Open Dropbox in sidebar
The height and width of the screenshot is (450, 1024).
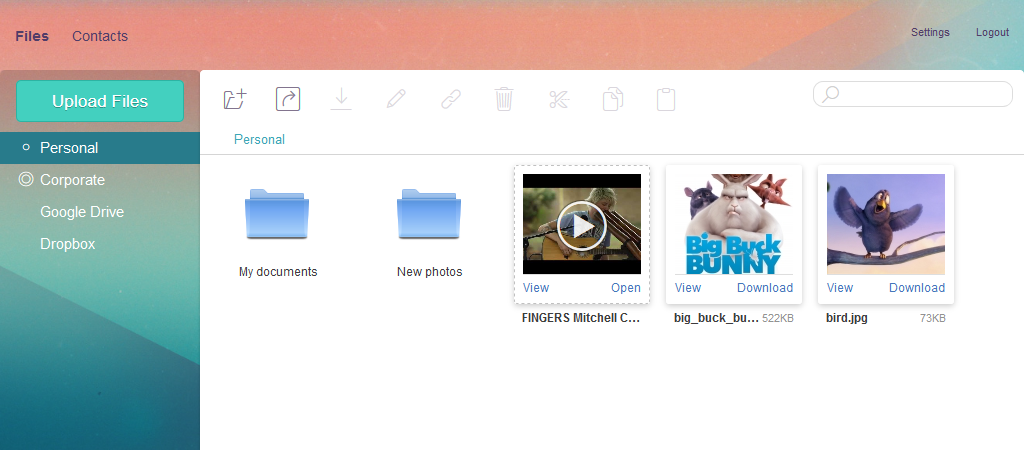(67, 244)
